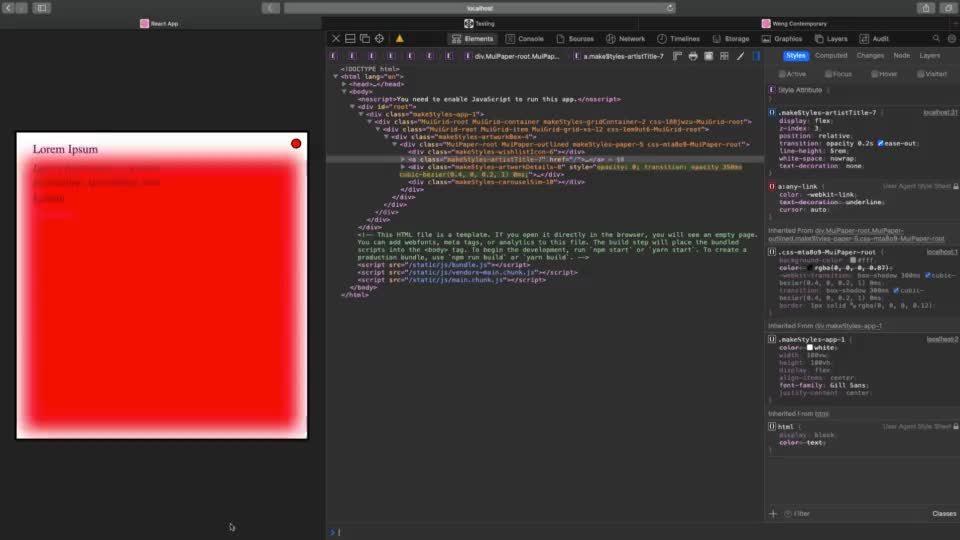The height and width of the screenshot is (540, 960).
Task: Dock the inspector to the bottom
Action: (x=350, y=39)
